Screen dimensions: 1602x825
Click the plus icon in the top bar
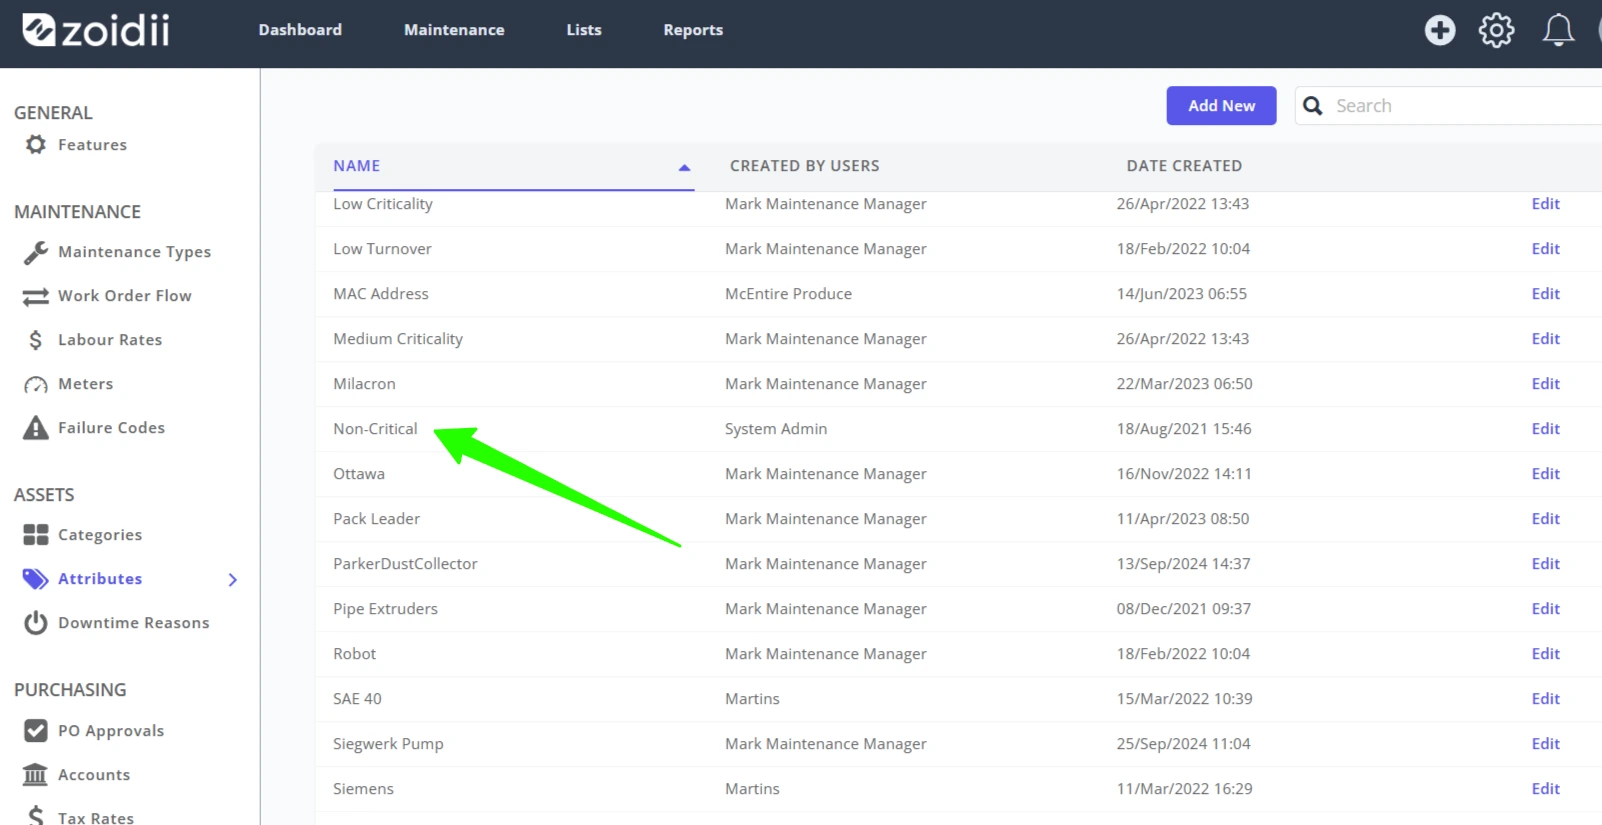(x=1440, y=30)
